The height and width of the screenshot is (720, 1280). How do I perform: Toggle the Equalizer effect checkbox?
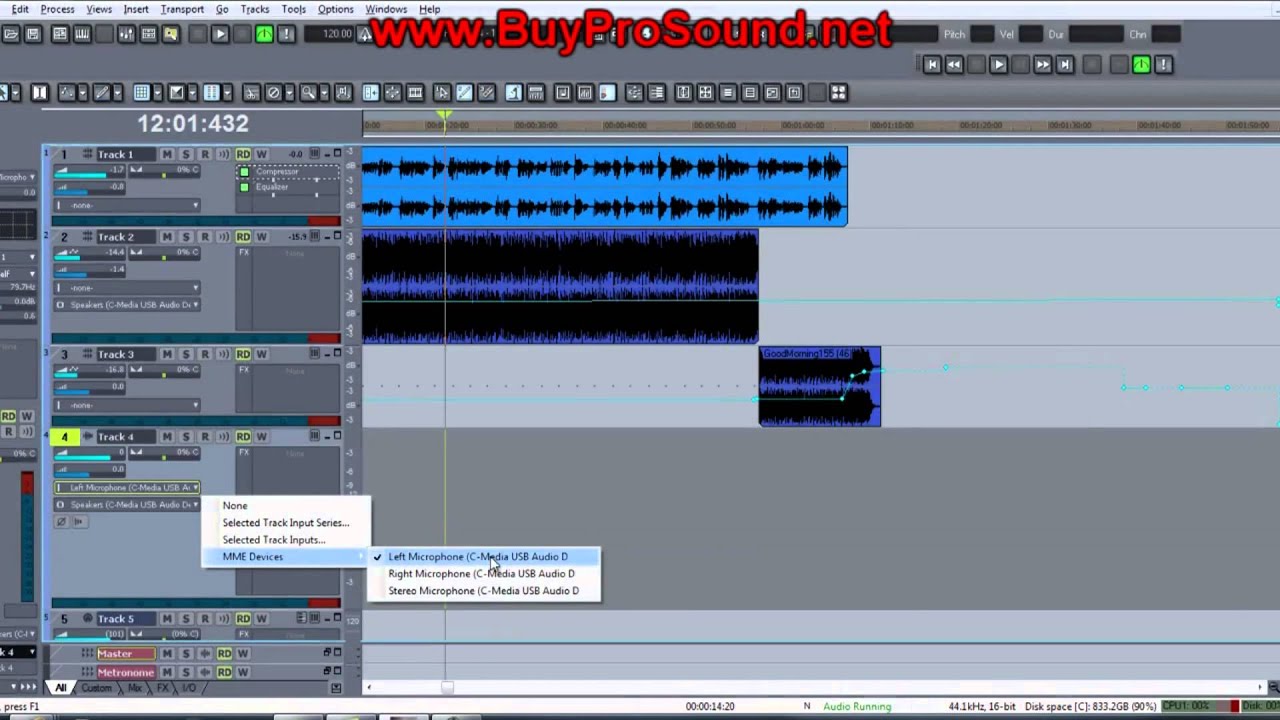[x=244, y=187]
